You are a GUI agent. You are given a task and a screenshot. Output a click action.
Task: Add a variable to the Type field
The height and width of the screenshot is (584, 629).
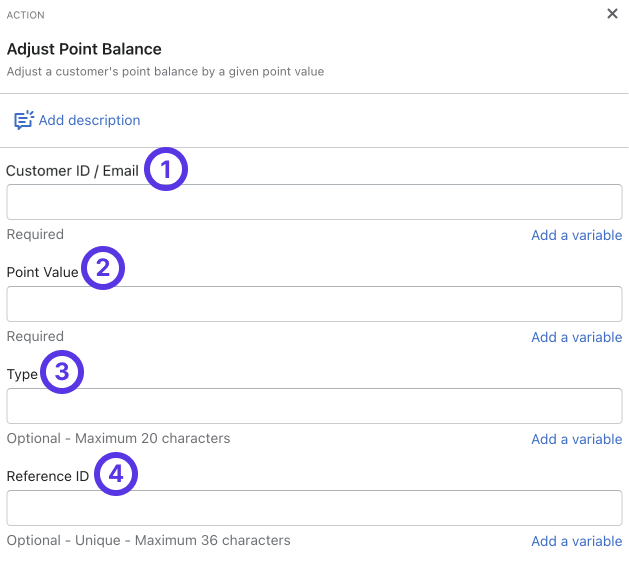point(576,439)
